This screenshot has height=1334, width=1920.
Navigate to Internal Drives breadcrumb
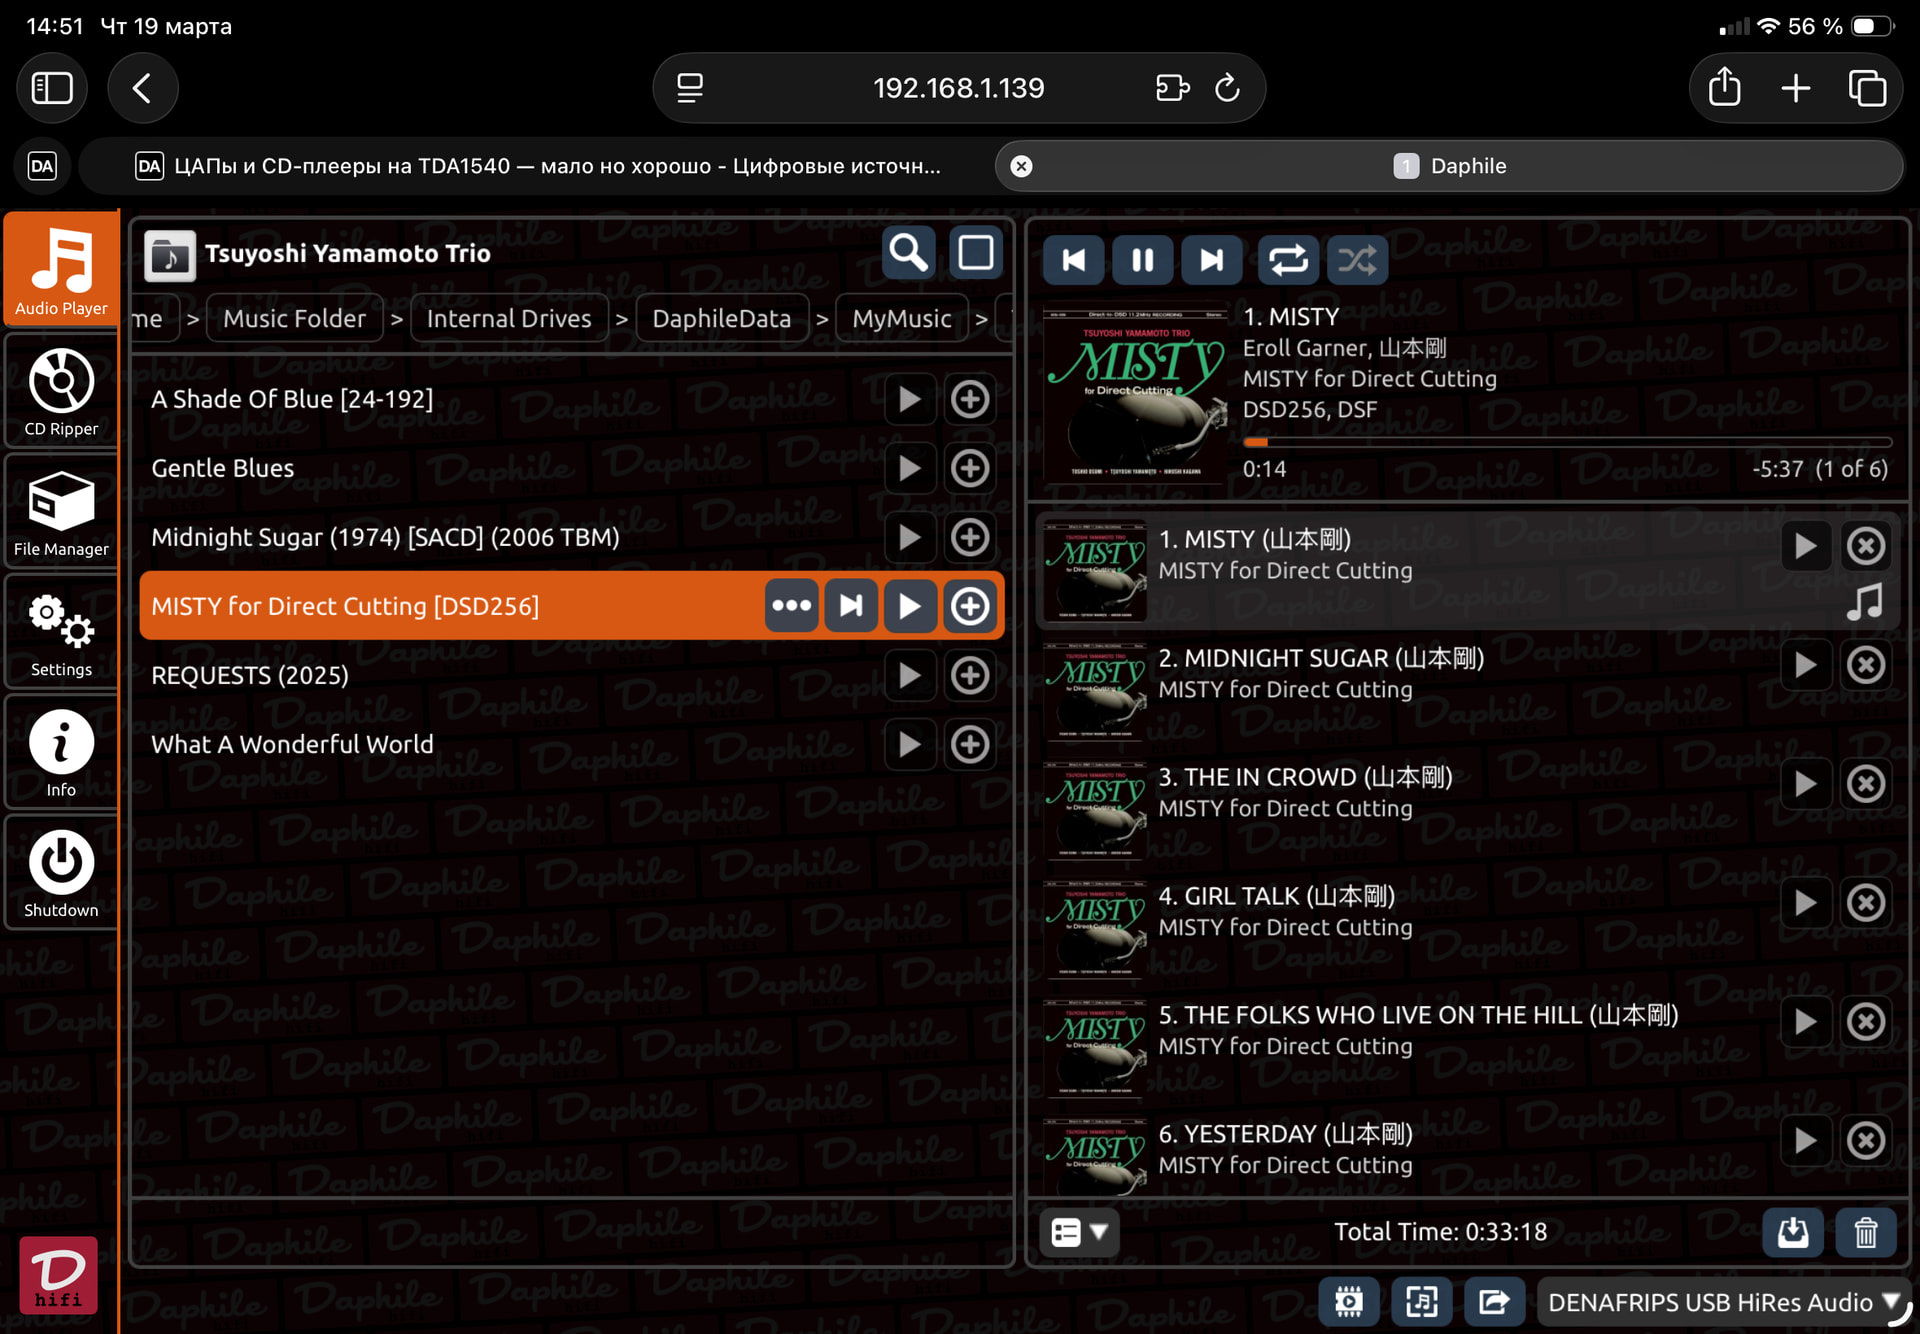tap(508, 319)
